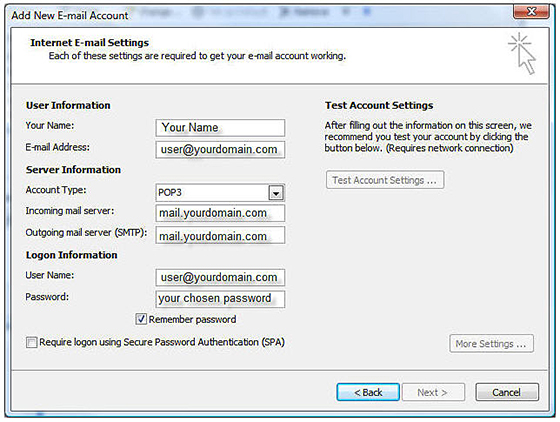Click the Logon Information section label
The image size is (560, 422).
tap(71, 255)
